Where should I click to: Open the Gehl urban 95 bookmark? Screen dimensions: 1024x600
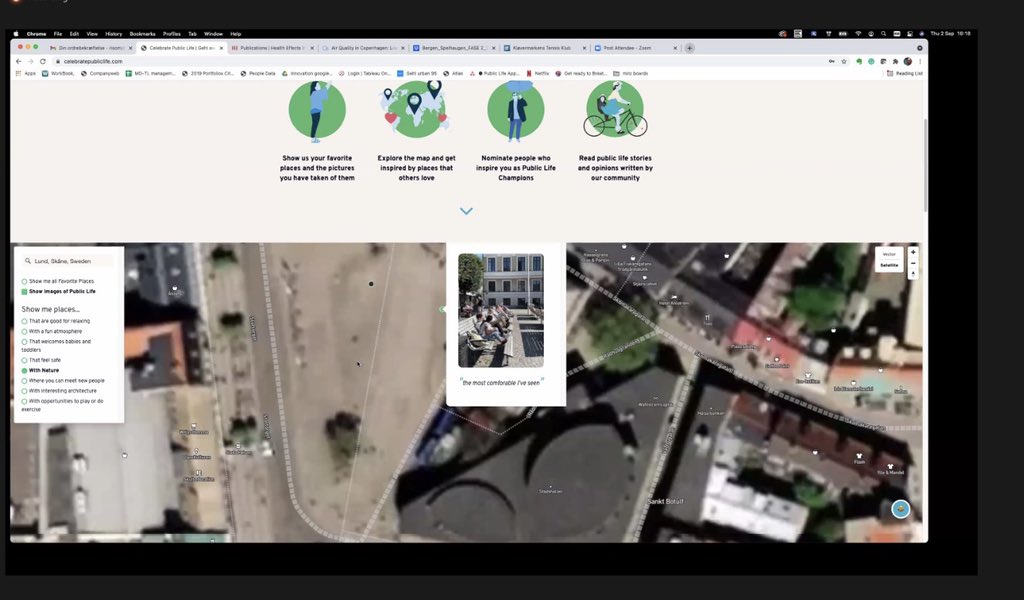[417, 73]
